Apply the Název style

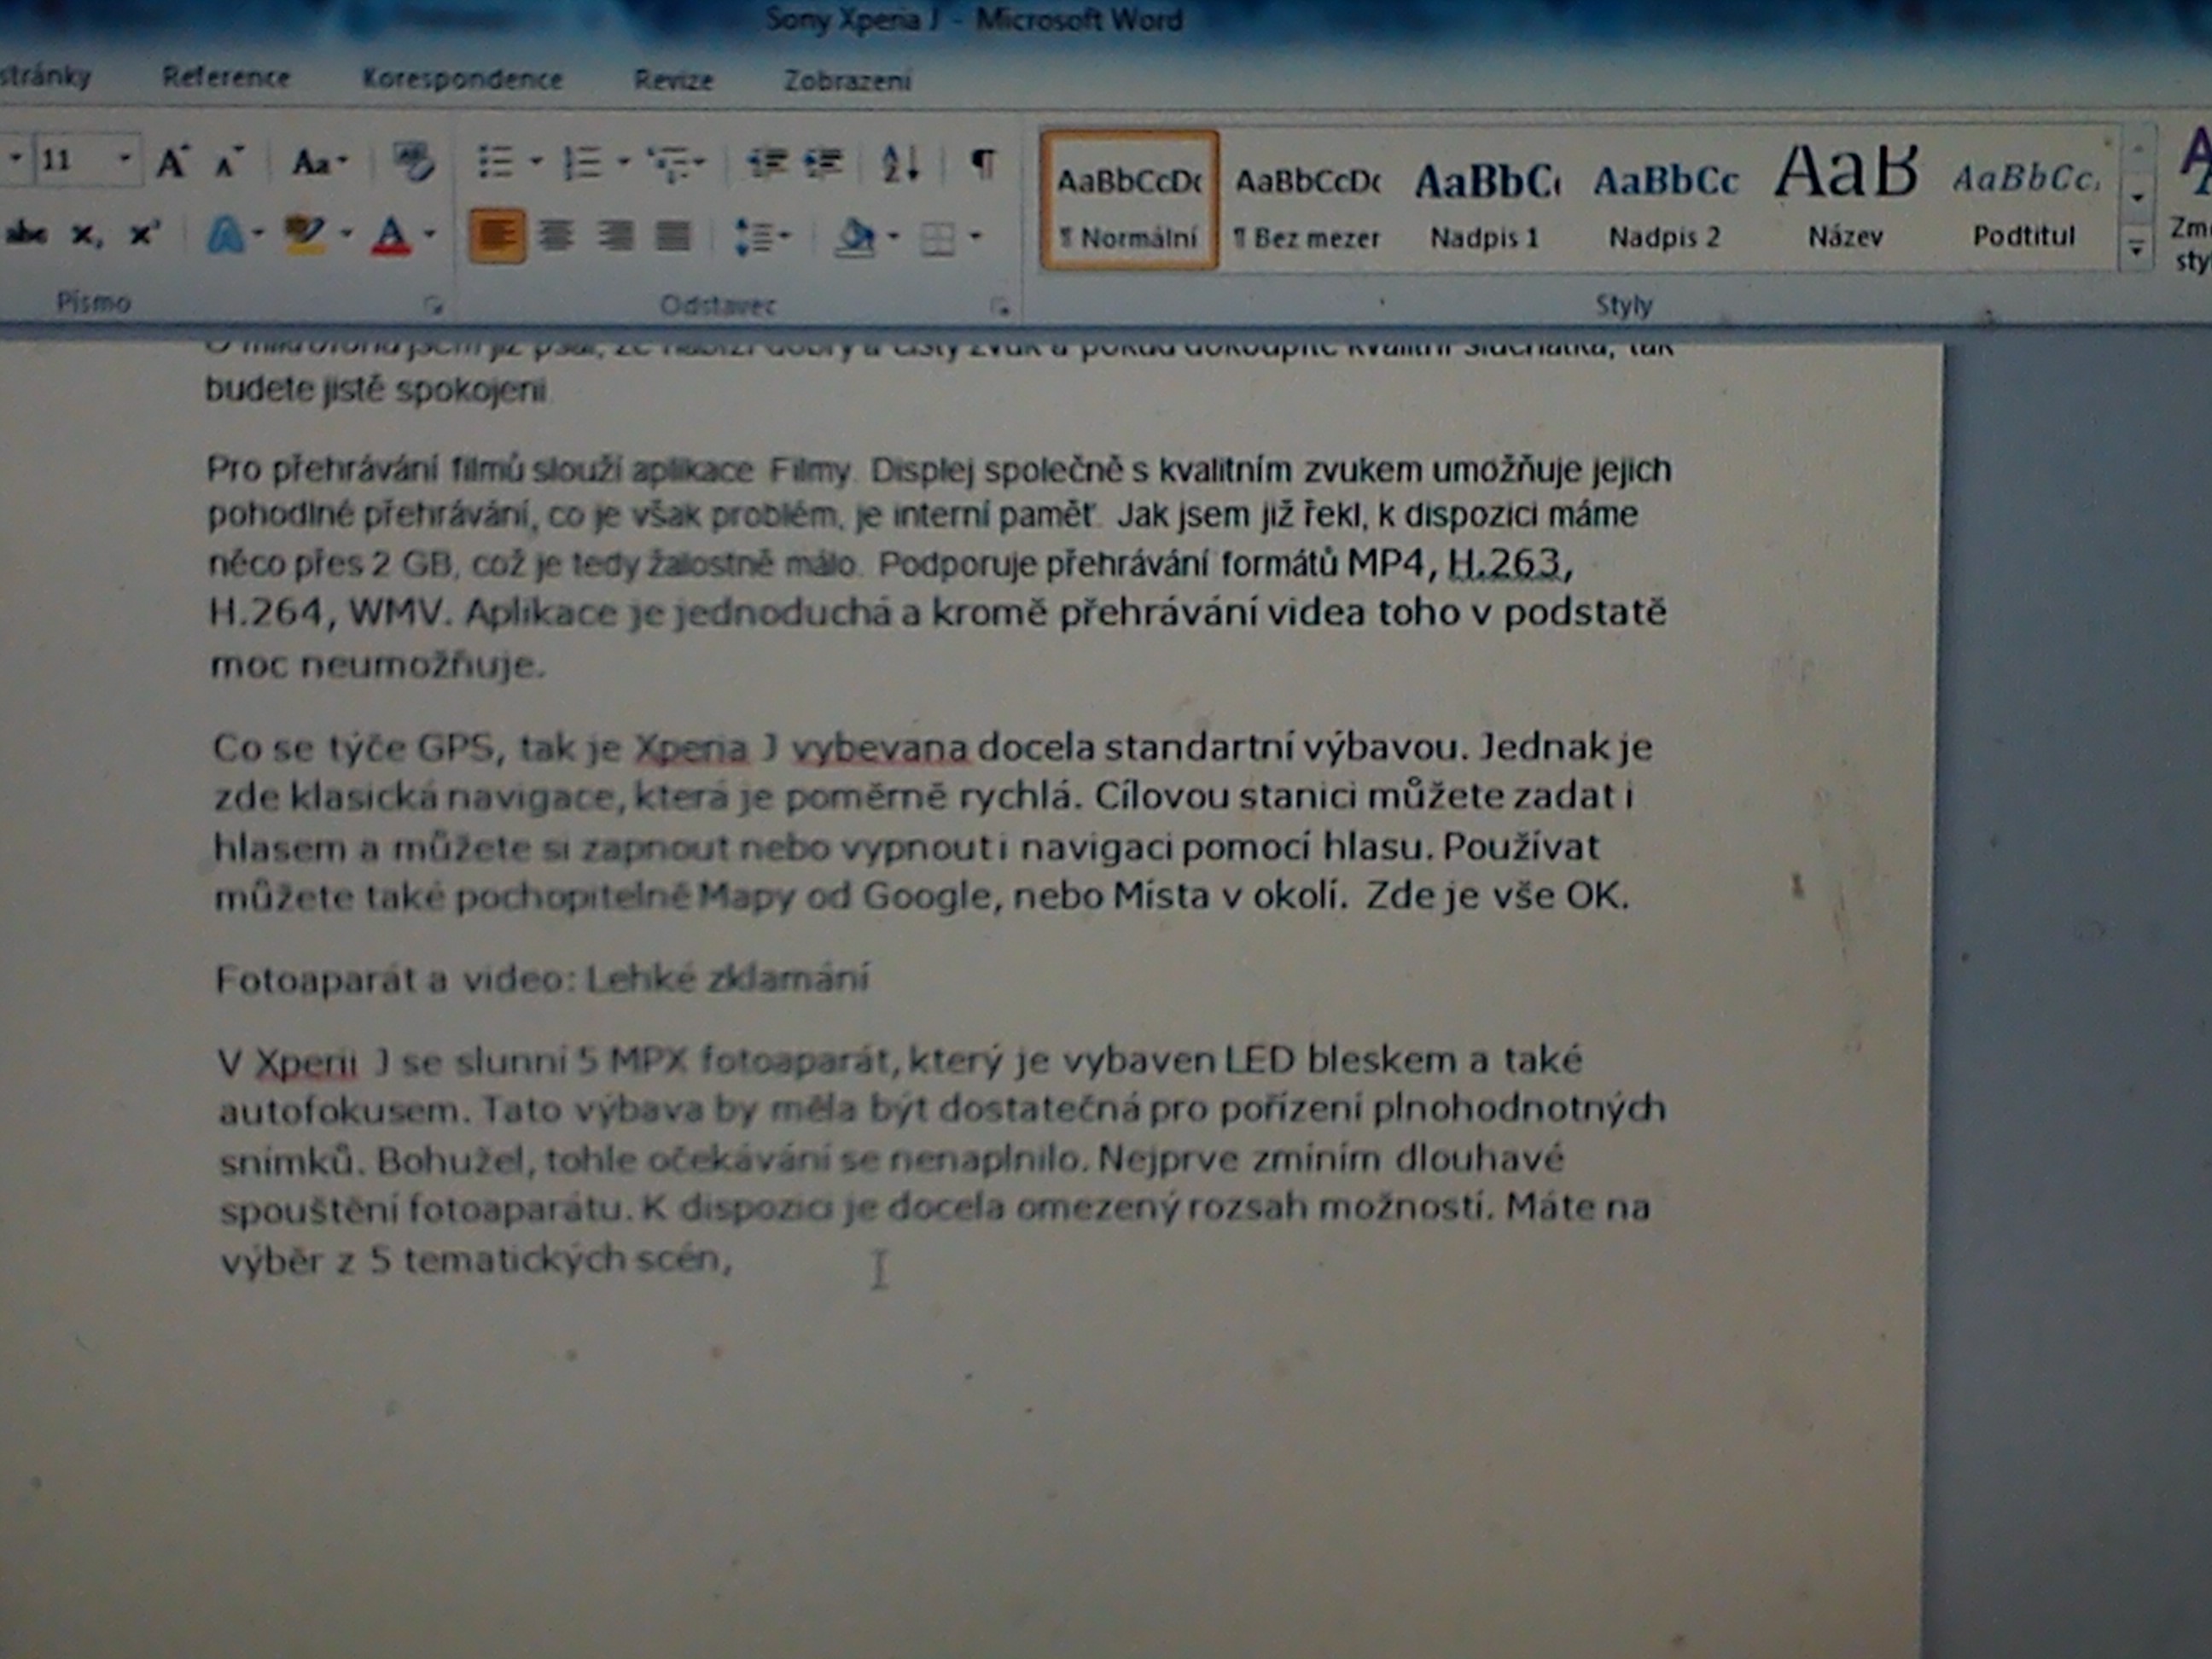pos(1846,200)
